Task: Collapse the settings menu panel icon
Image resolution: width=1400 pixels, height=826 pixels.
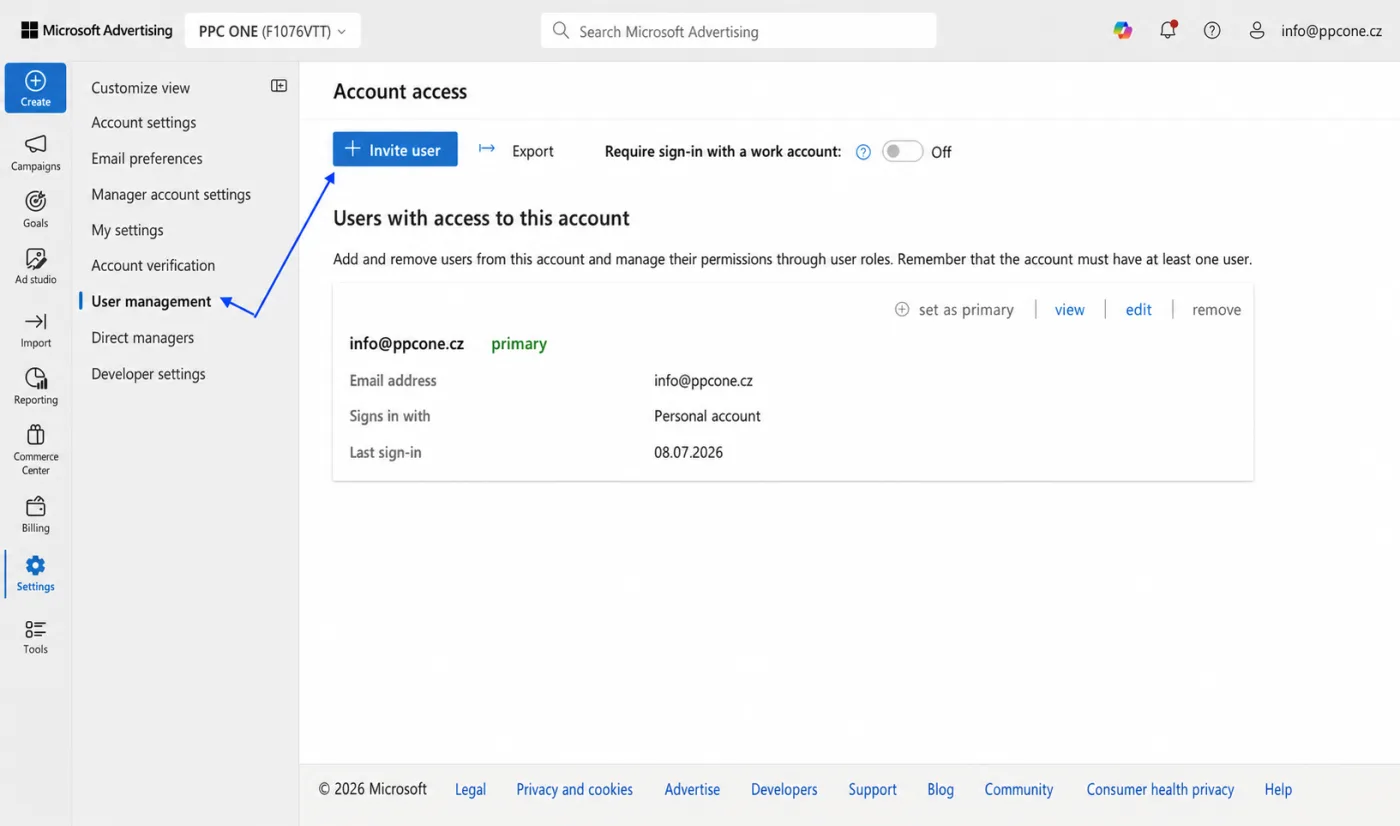Action: click(279, 86)
